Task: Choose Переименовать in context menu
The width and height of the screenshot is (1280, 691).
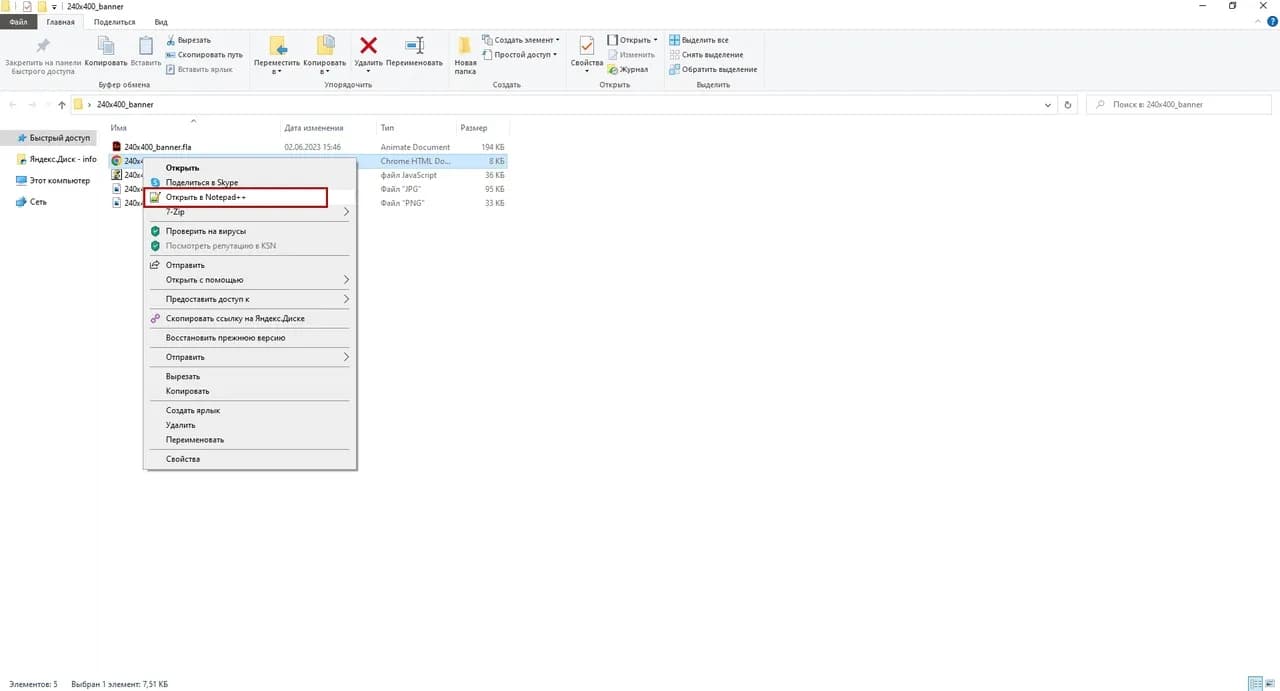Action: (250, 440)
